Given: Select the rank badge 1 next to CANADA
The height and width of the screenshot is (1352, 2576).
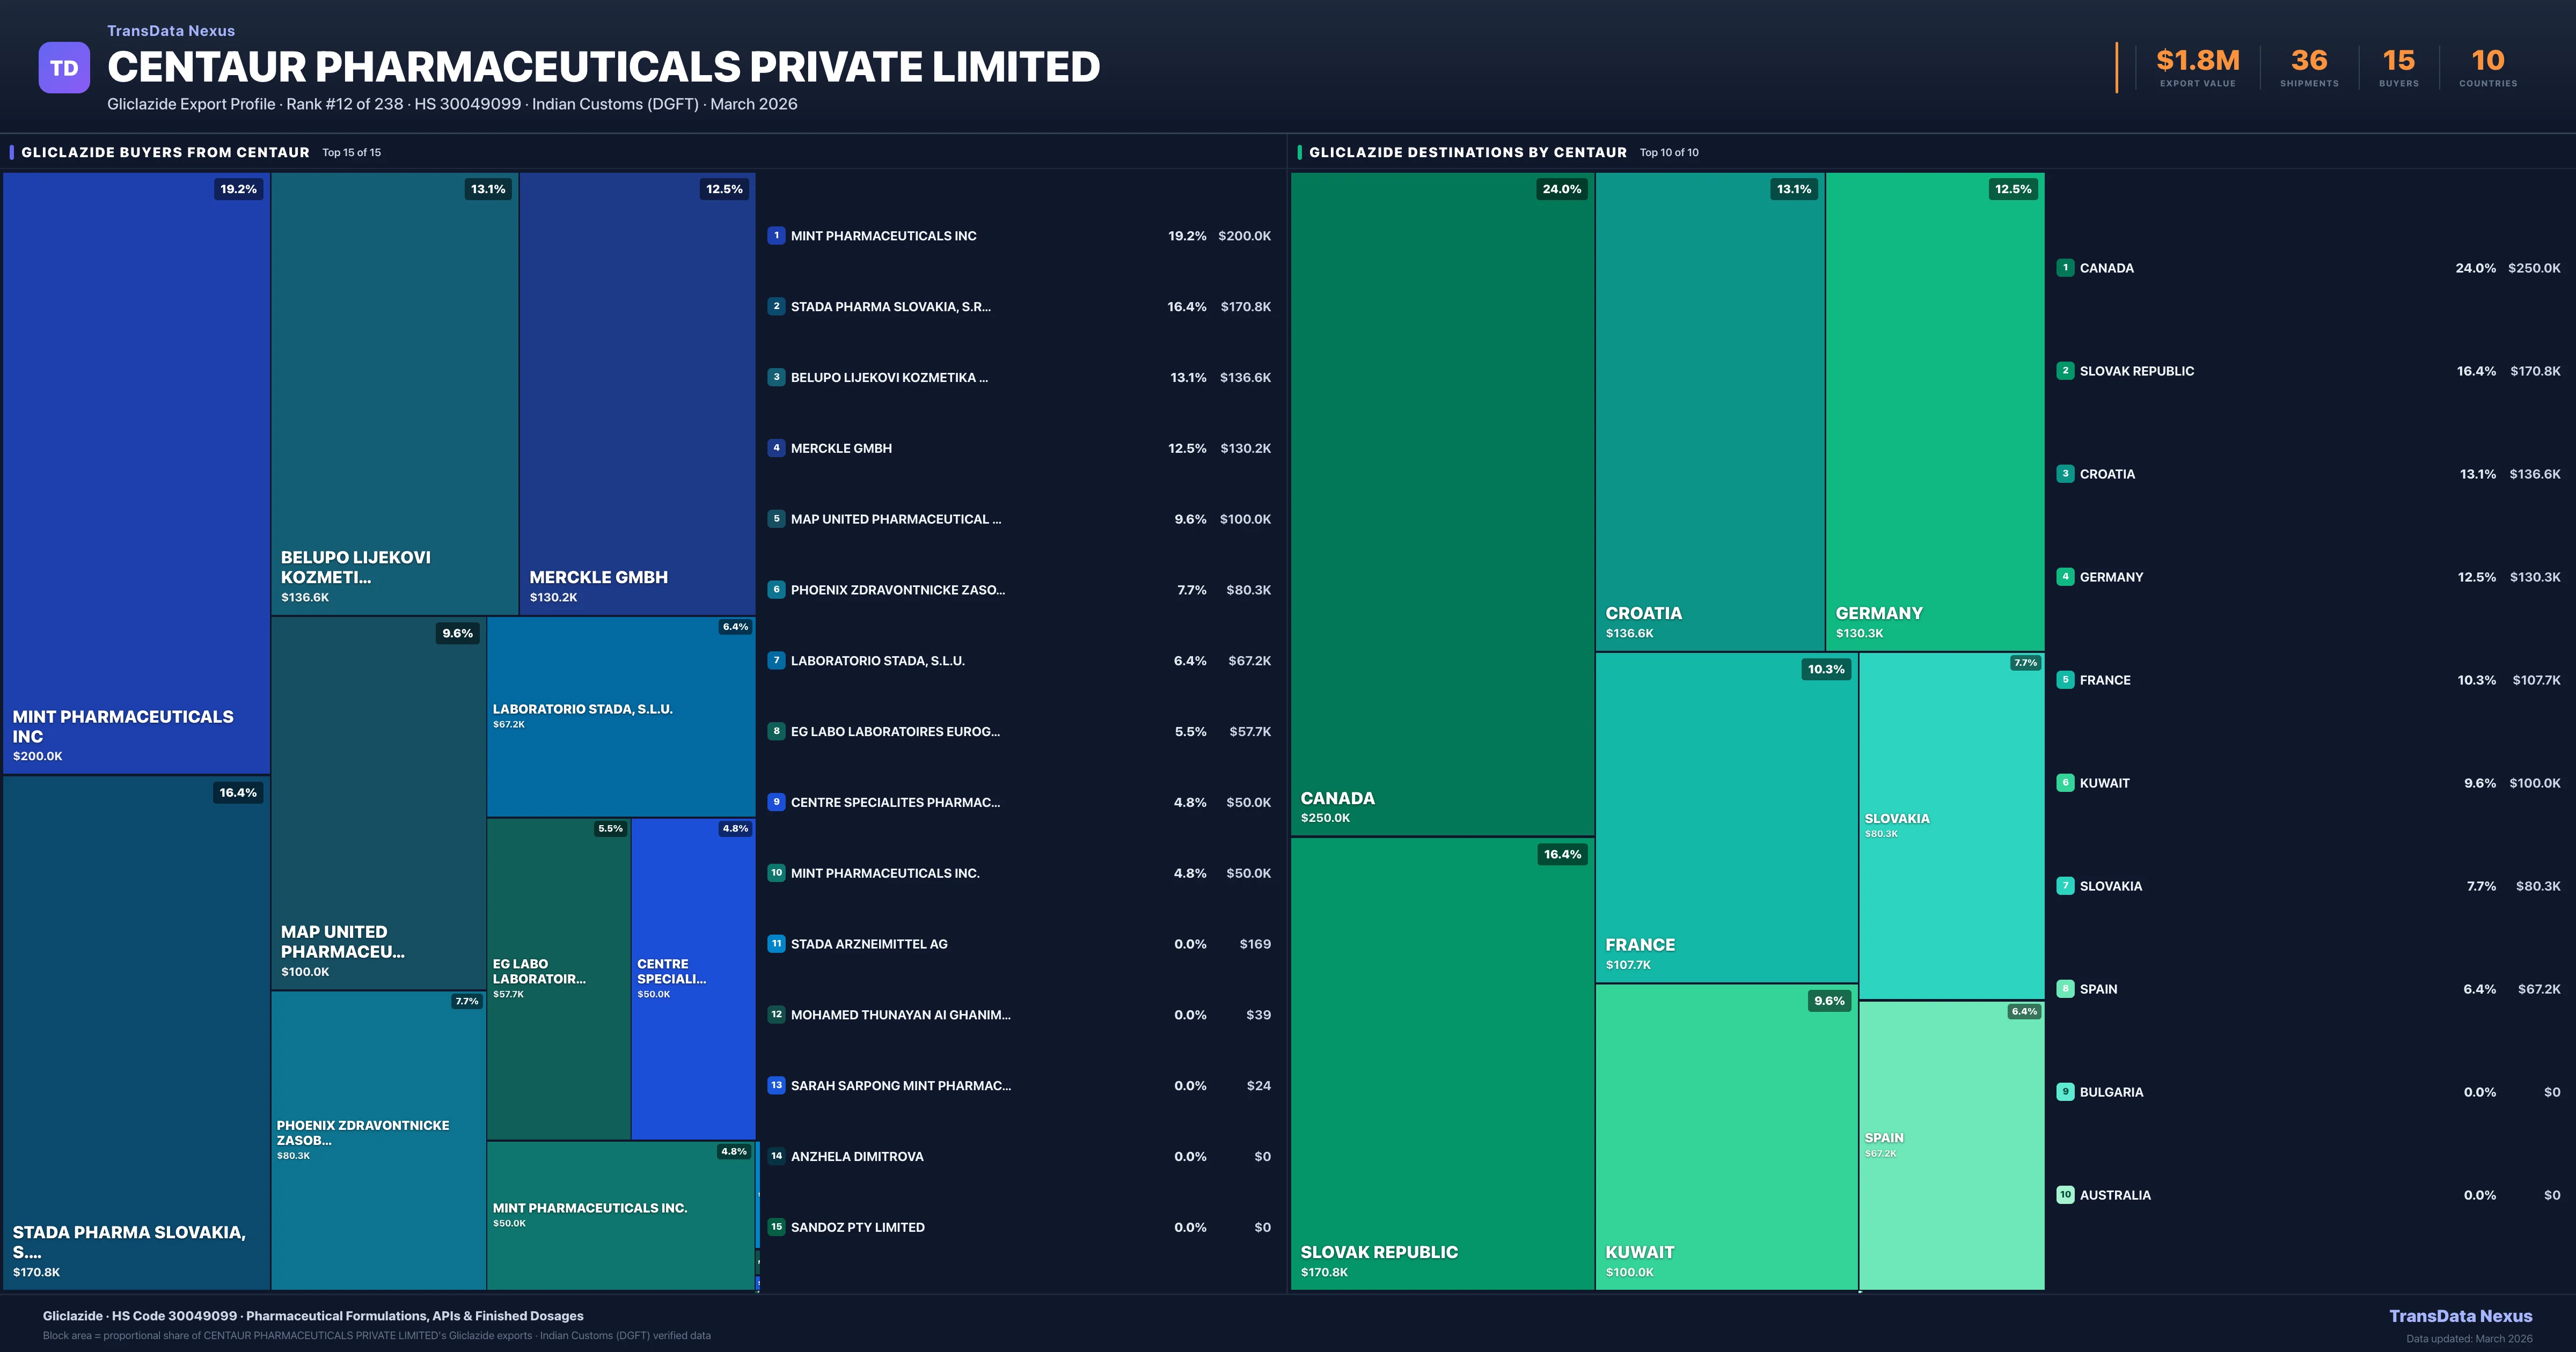Looking at the screenshot, I should pos(2065,268).
